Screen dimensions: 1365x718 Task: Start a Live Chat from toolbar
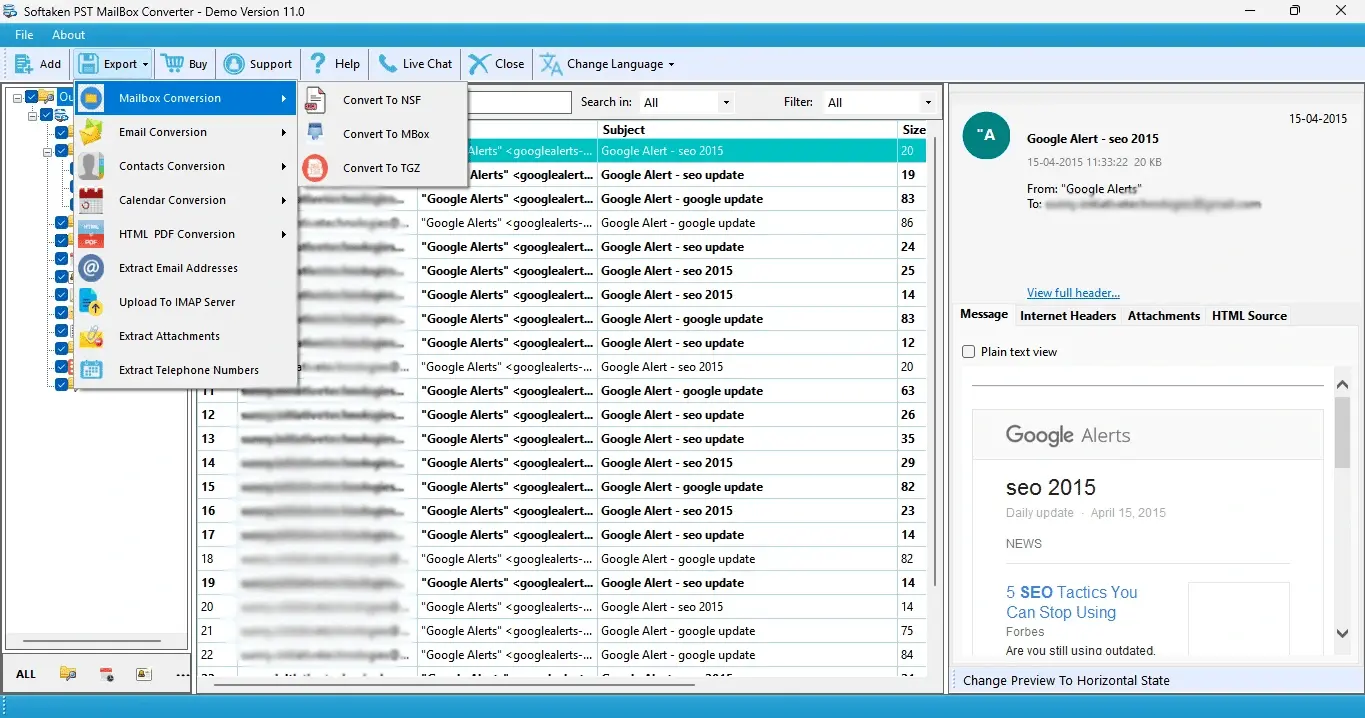[x=415, y=64]
